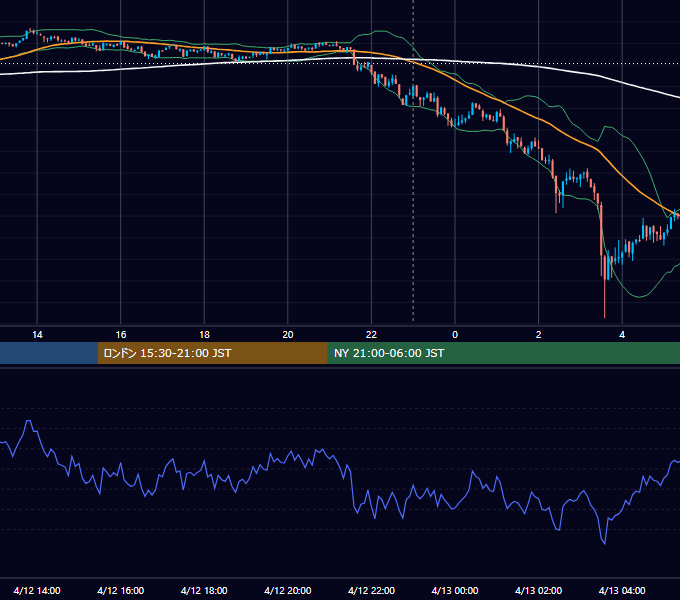Click the 4 hour label on price chart axis
This screenshot has height=600, width=680.
click(x=622, y=335)
